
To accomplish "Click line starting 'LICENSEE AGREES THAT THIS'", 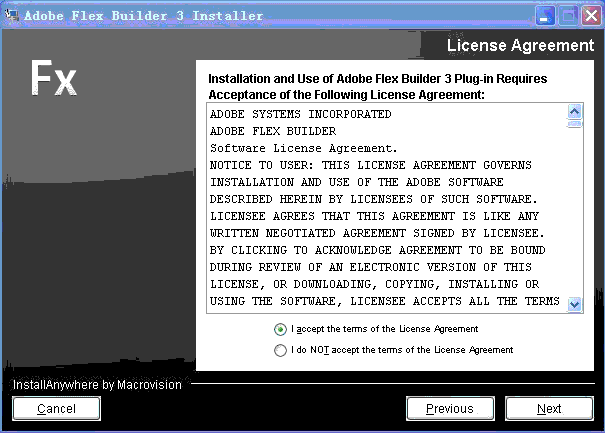I will [374, 216].
